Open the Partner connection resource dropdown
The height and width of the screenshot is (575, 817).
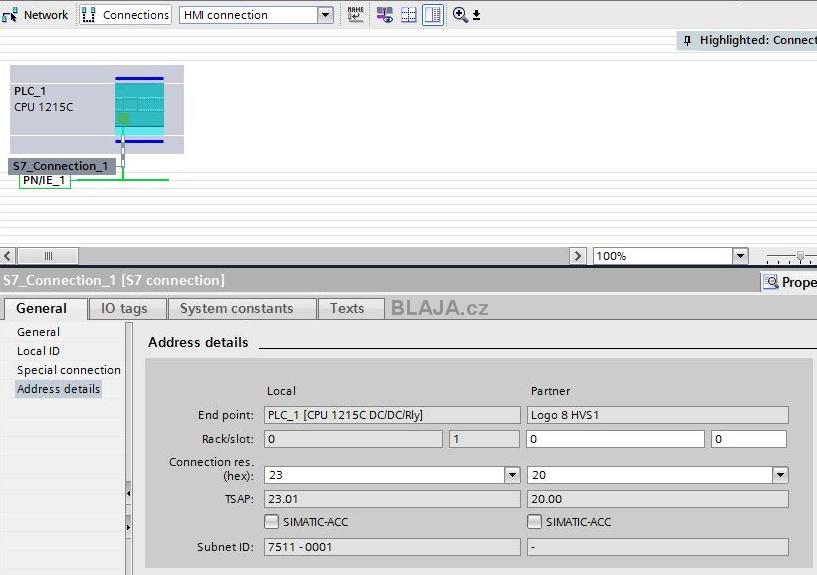point(780,475)
